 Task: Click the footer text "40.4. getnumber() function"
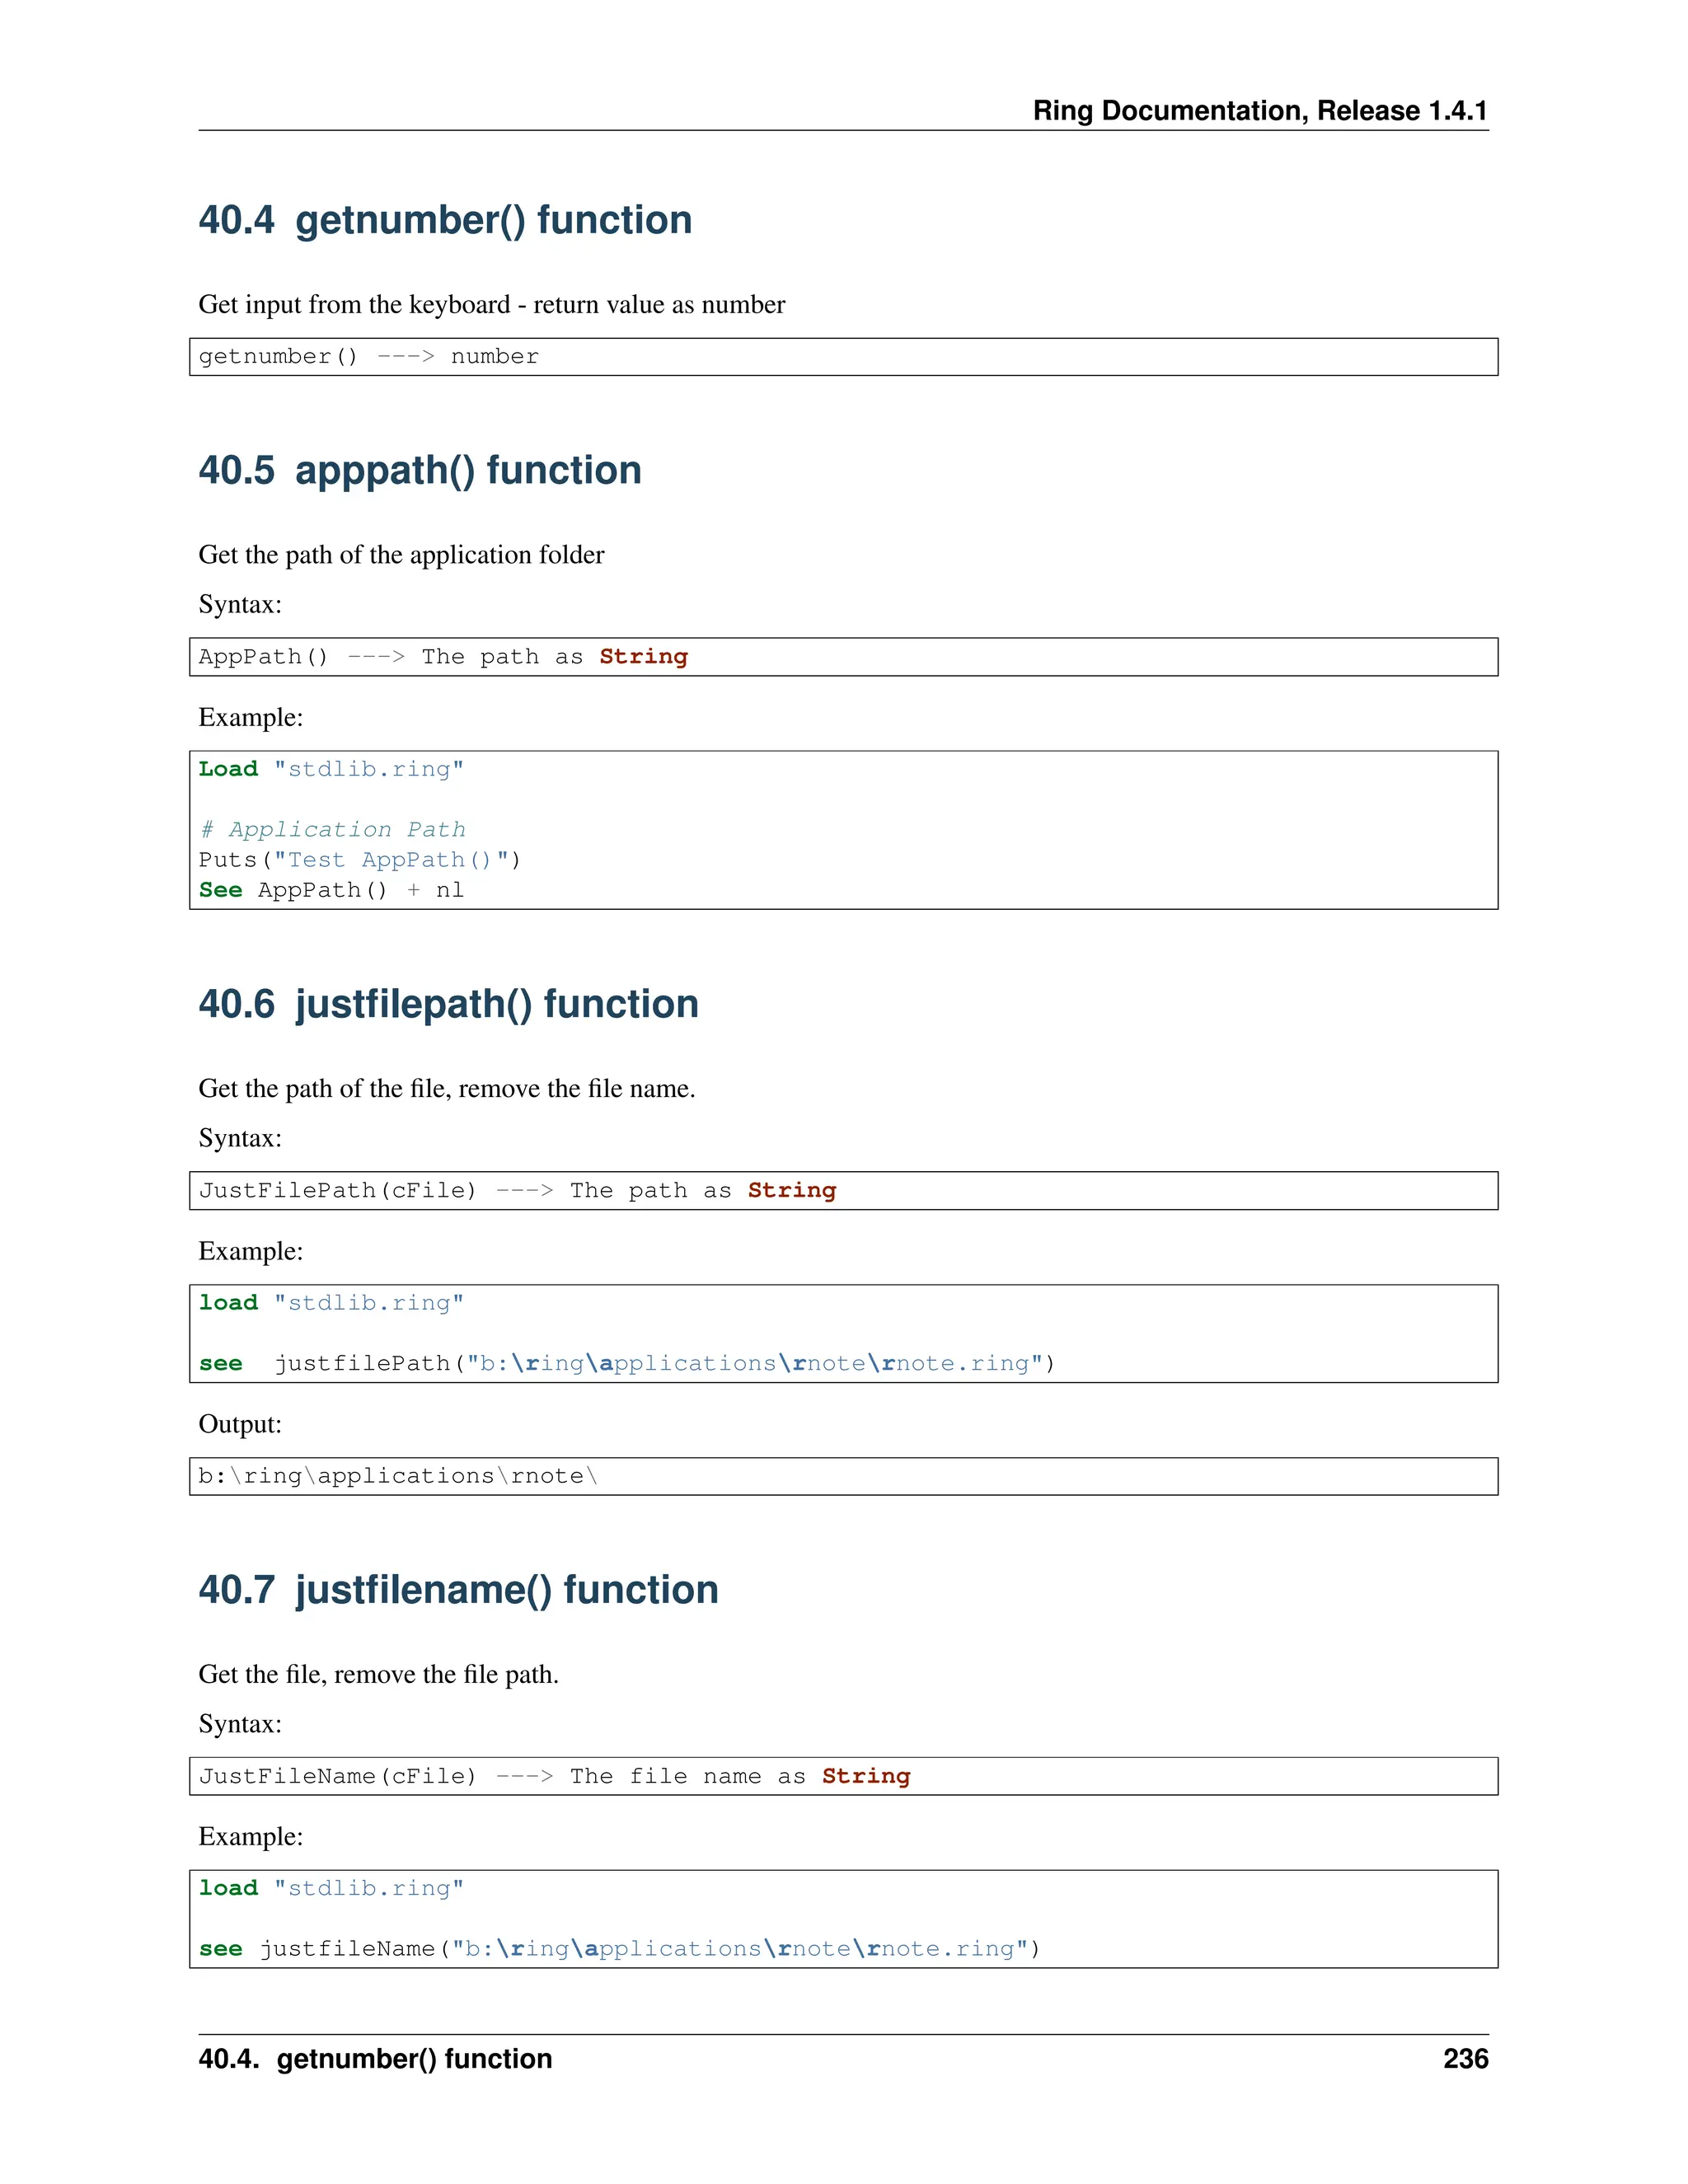pos(375,2058)
